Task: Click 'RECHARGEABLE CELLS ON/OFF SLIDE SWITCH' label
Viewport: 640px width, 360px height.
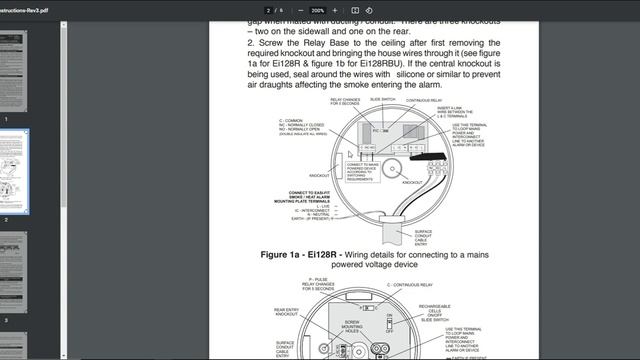Action: [x=435, y=313]
